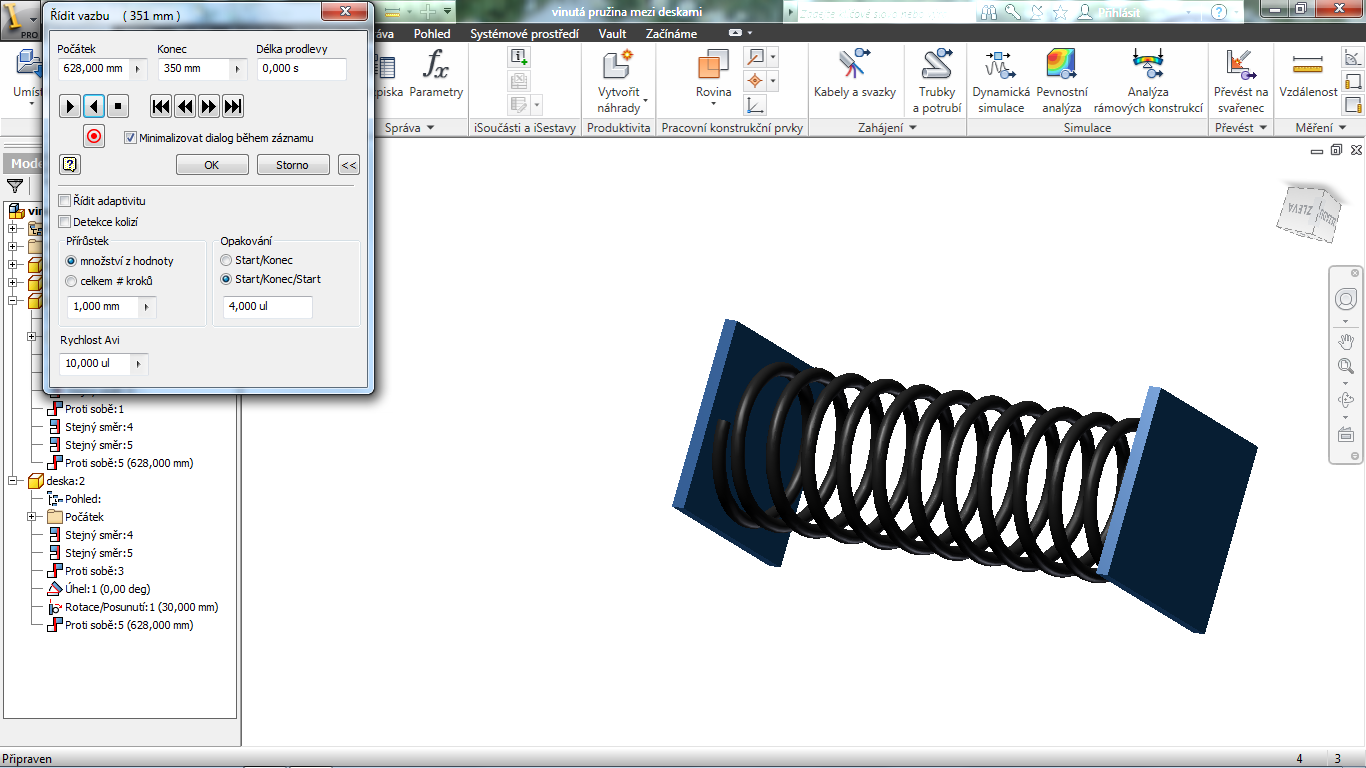
Task: Open Rychlost Avi arrow menu
Action: (x=139, y=364)
